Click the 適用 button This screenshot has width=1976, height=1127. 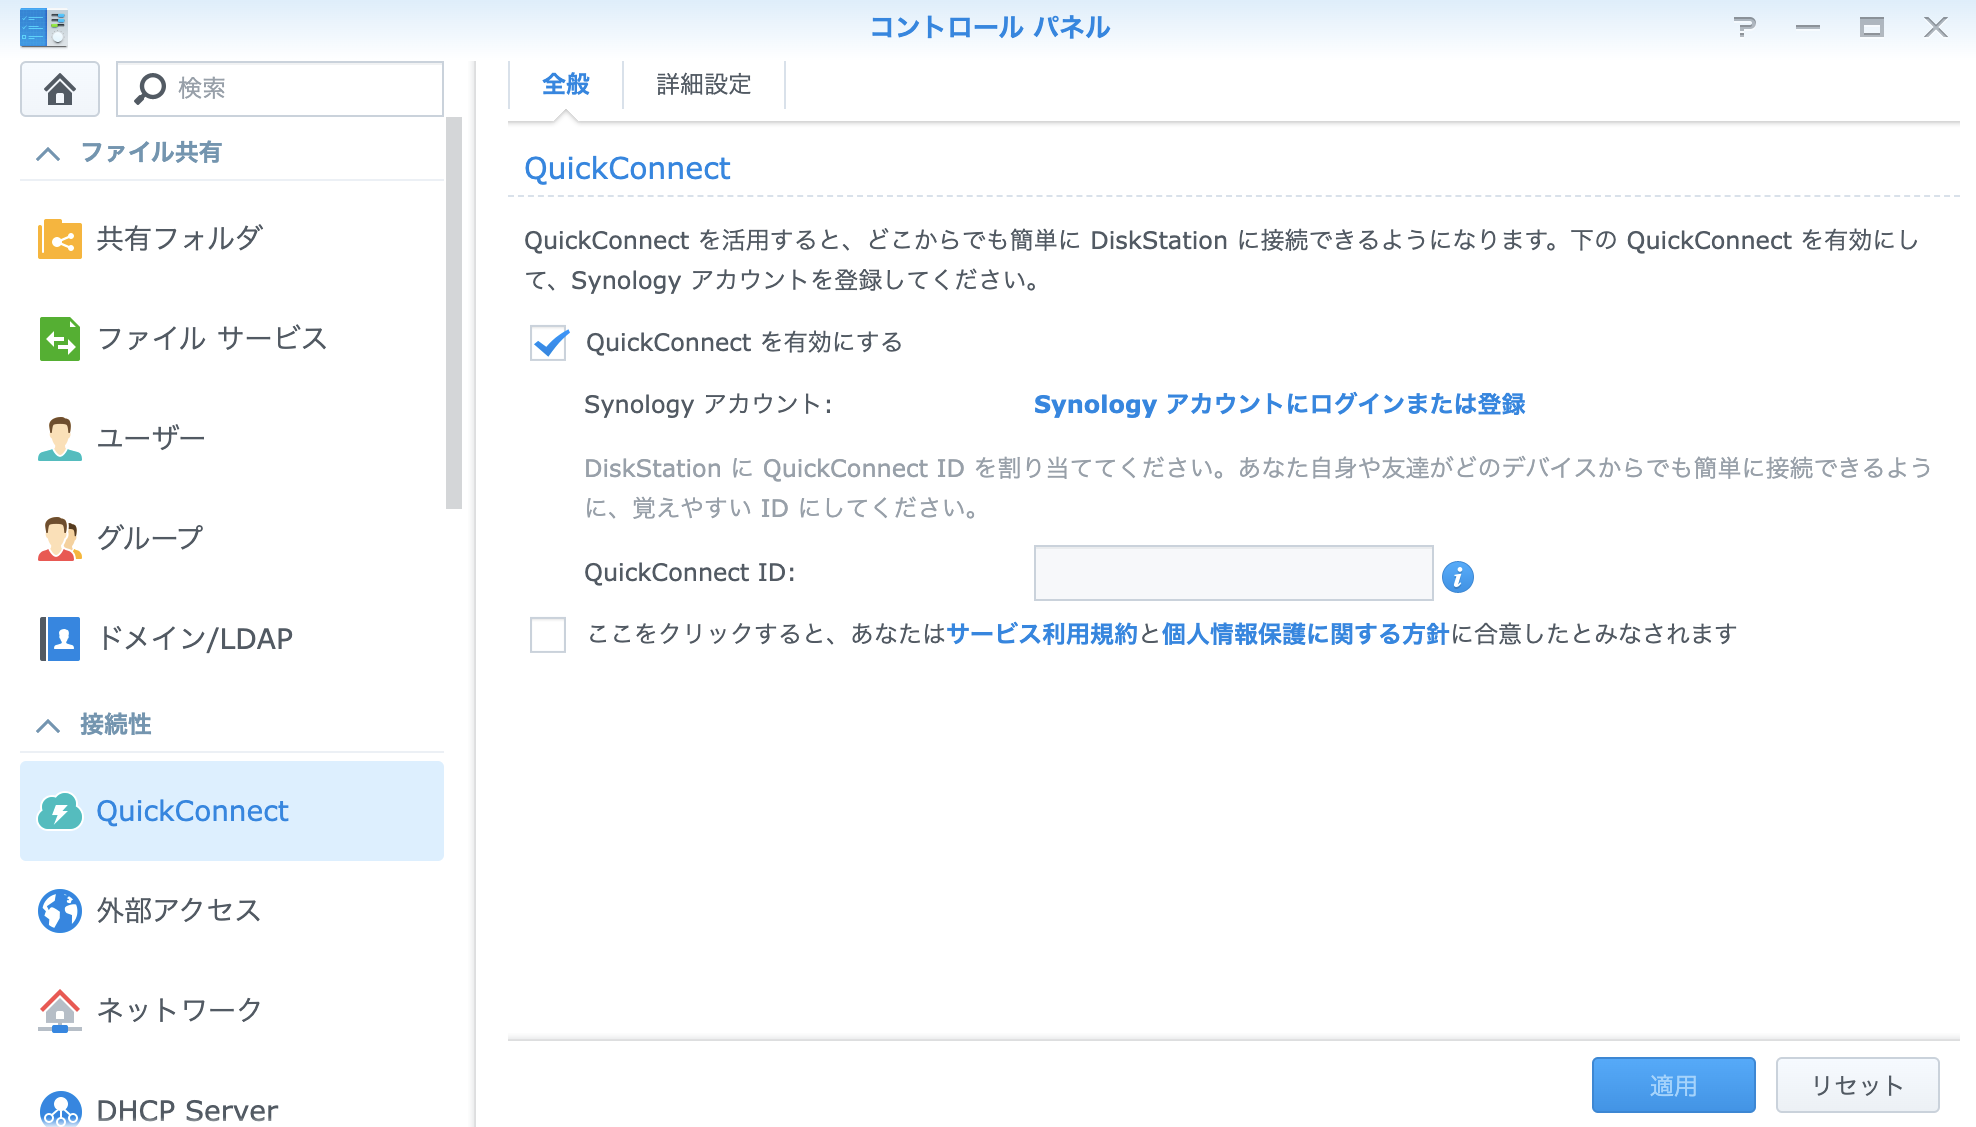pos(1673,1085)
